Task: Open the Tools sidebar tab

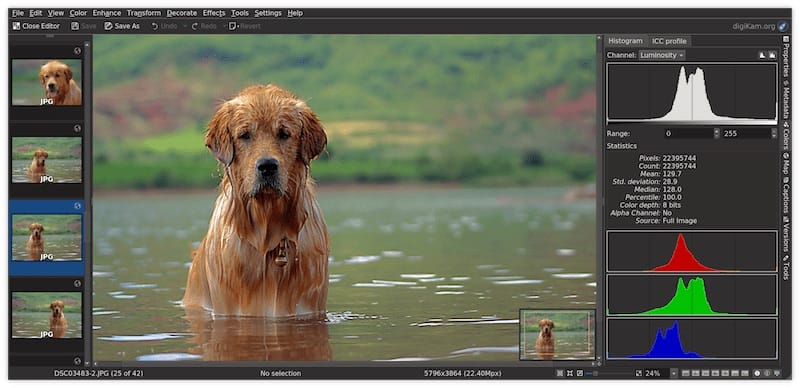Action: pos(786,267)
